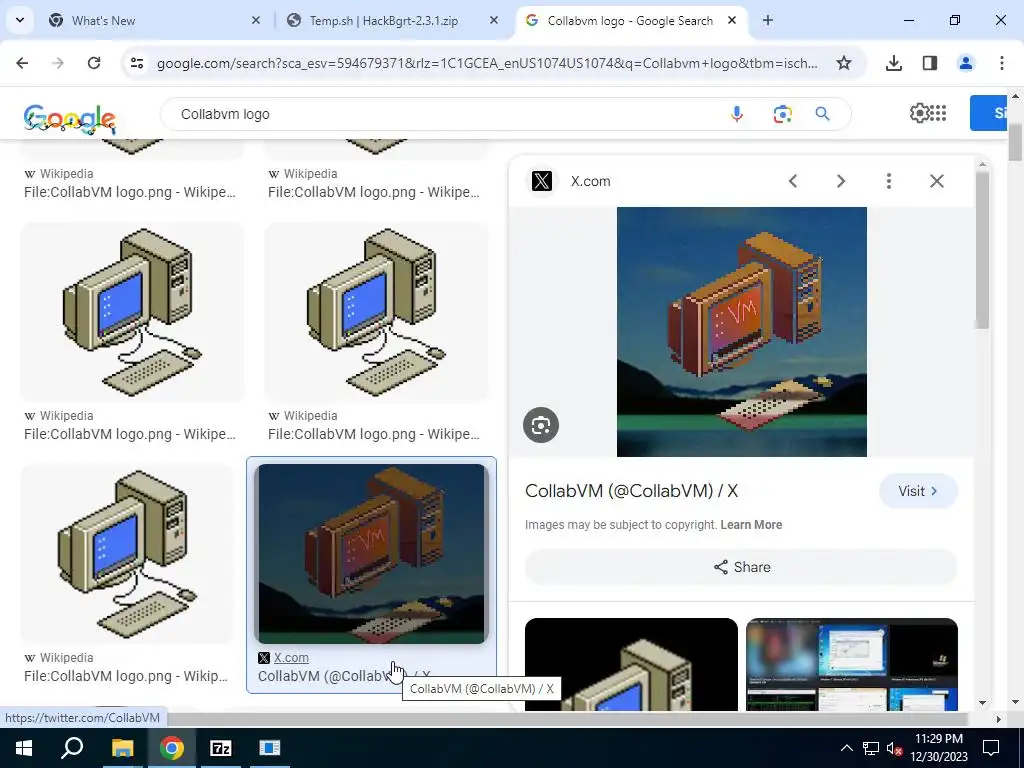Screen dimensions: 1024x768
Task: Click preview panel vertical scrollbar
Action: [982, 248]
